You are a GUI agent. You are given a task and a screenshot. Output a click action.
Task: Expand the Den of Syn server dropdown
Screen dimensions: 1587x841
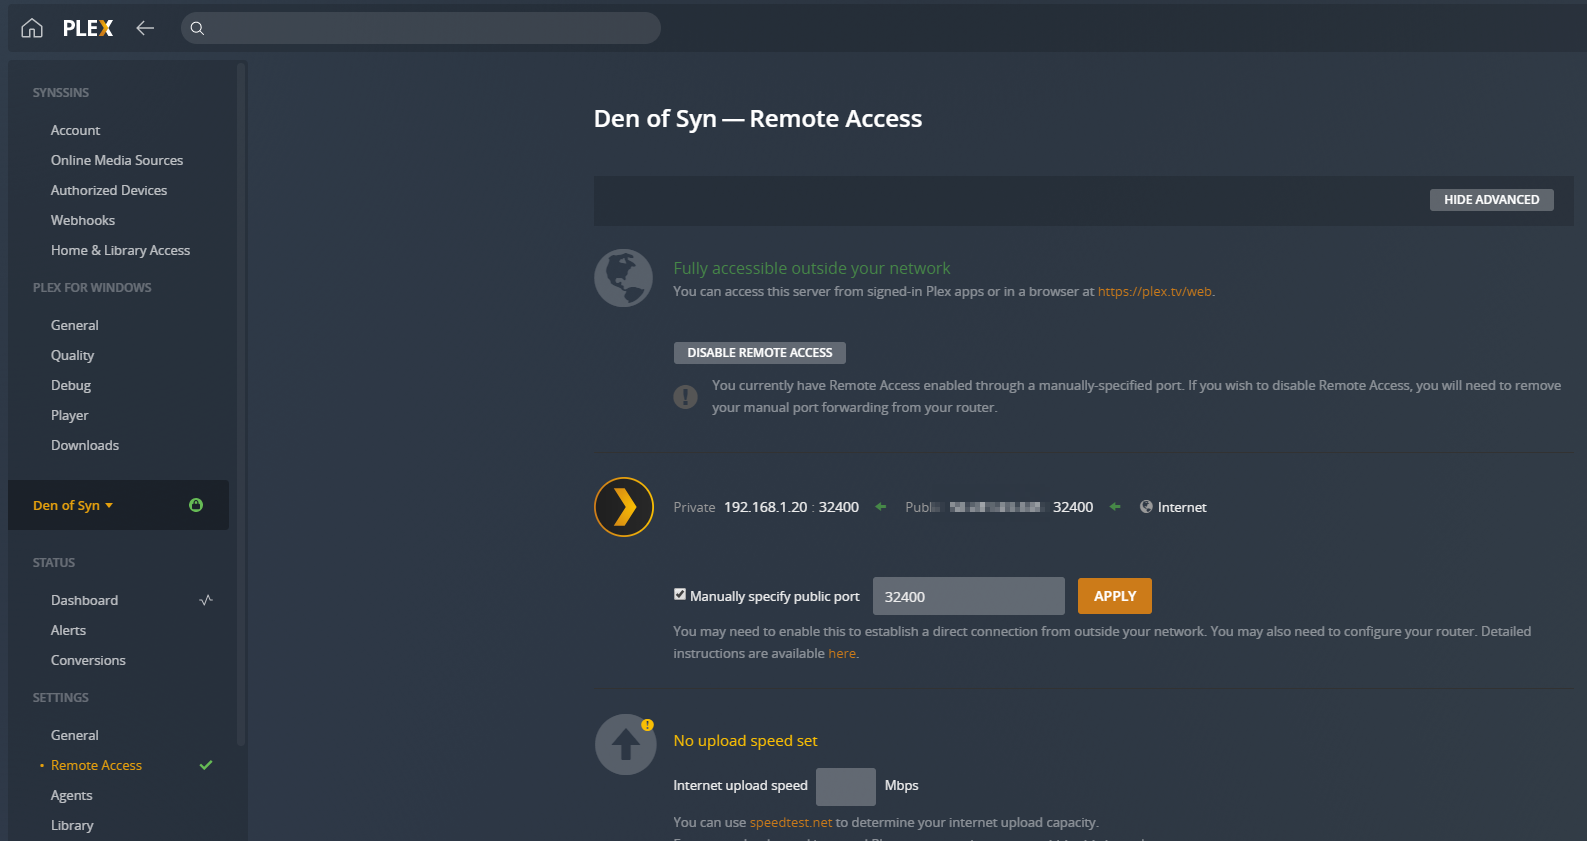pos(73,505)
